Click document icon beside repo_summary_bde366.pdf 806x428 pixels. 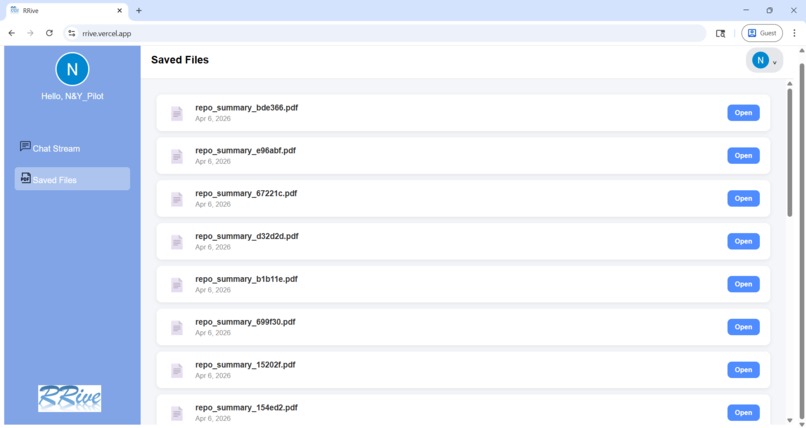[177, 114]
